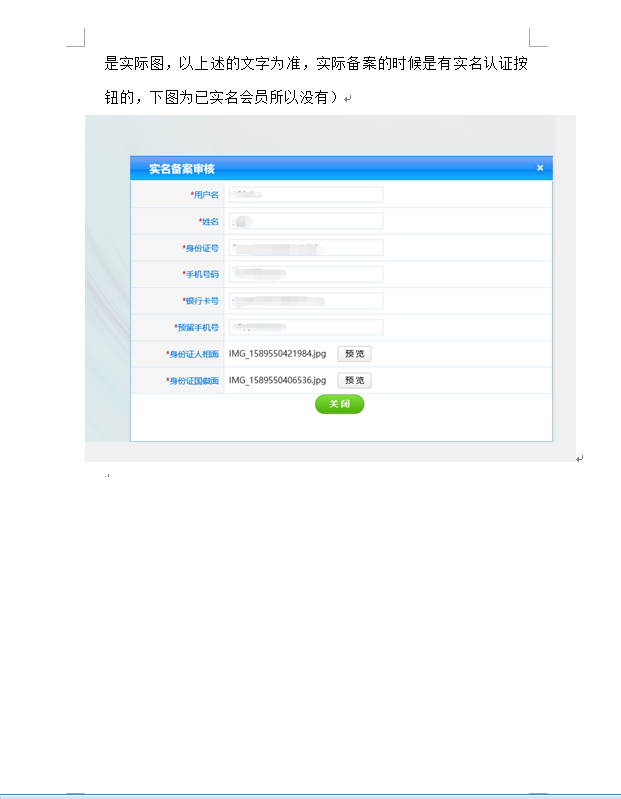Click the 实名备案审核 dialog title
This screenshot has height=799, width=621.
[x=181, y=169]
